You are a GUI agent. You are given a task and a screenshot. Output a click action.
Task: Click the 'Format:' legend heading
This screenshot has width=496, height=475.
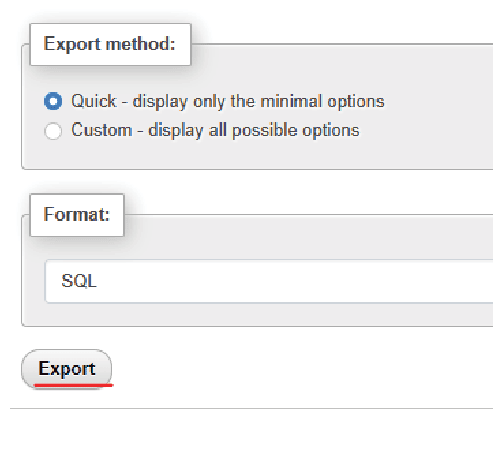(77, 215)
